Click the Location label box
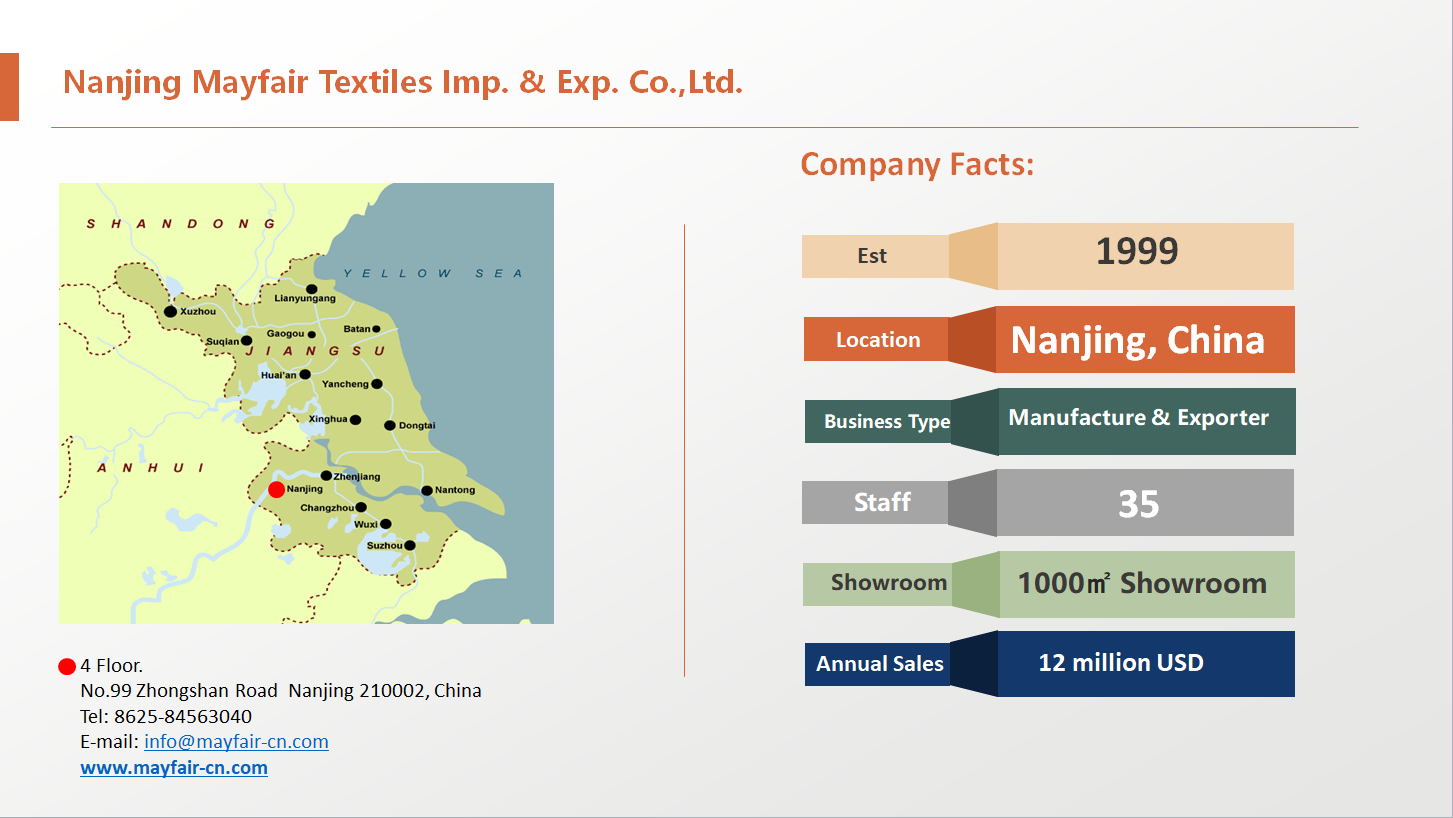Screen dimensions: 1453x818 pyautogui.click(x=877, y=339)
